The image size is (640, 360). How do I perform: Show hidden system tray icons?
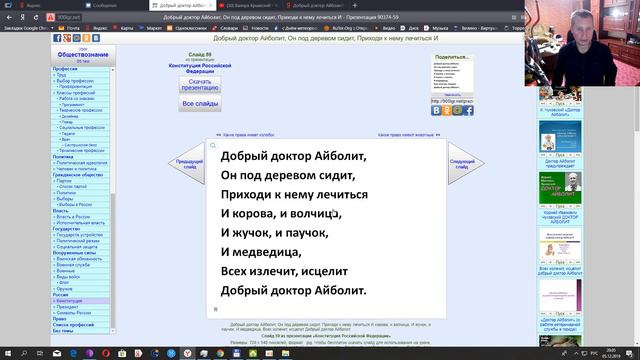pos(576,353)
